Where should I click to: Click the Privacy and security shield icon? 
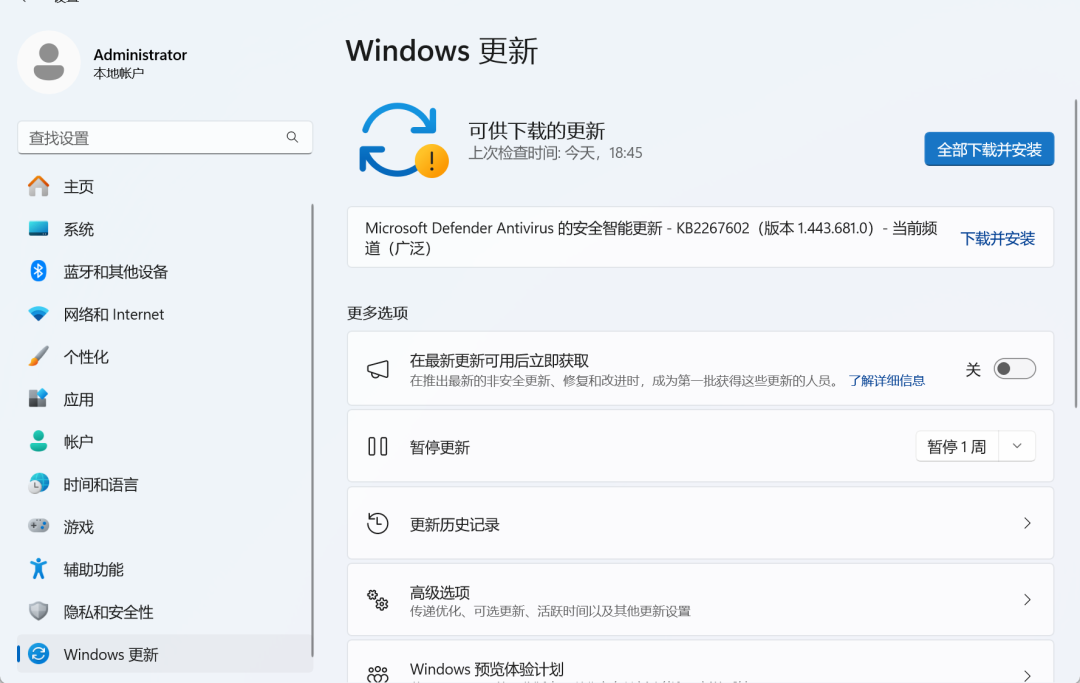tap(39, 611)
